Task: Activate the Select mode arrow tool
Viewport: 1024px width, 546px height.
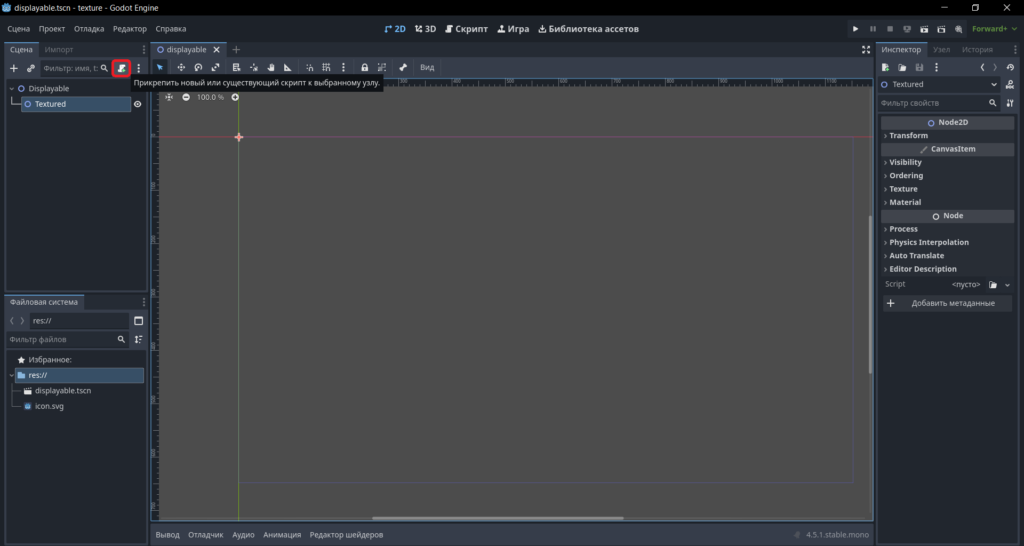Action: pos(160,67)
